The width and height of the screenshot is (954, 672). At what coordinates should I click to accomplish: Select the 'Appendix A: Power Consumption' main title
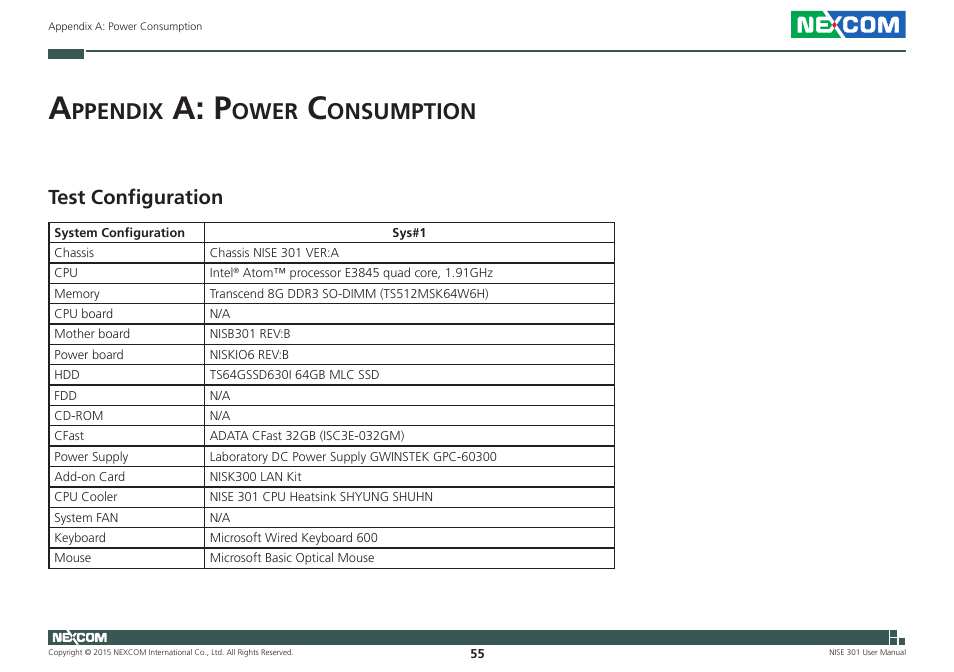tap(262, 108)
